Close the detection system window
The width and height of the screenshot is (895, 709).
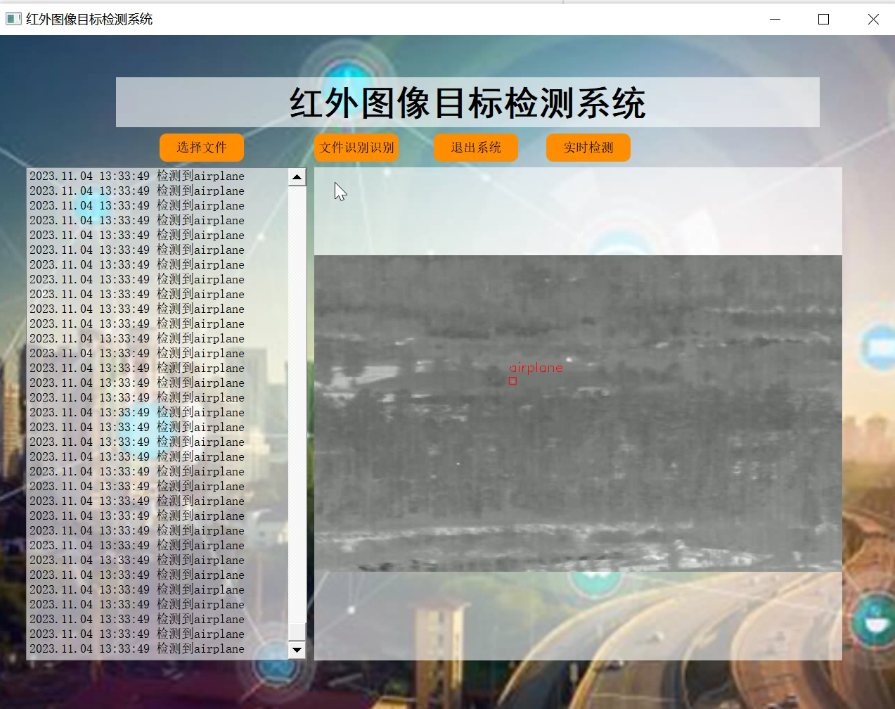(x=873, y=19)
